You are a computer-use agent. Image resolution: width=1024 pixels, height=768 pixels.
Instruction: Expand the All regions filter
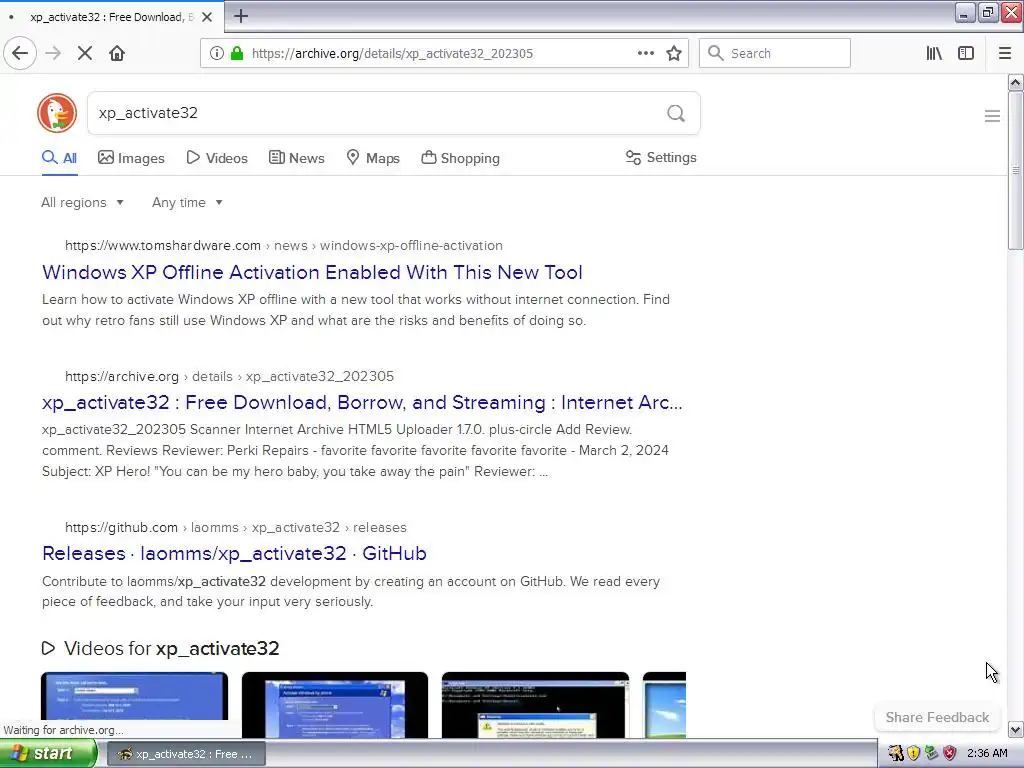point(82,202)
